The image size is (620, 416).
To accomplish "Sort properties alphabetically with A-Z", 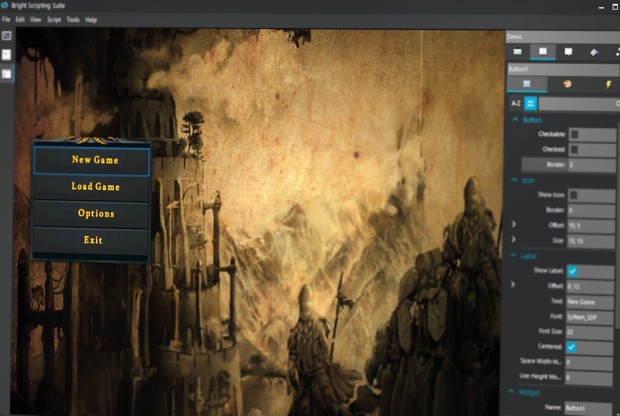I will coord(516,104).
